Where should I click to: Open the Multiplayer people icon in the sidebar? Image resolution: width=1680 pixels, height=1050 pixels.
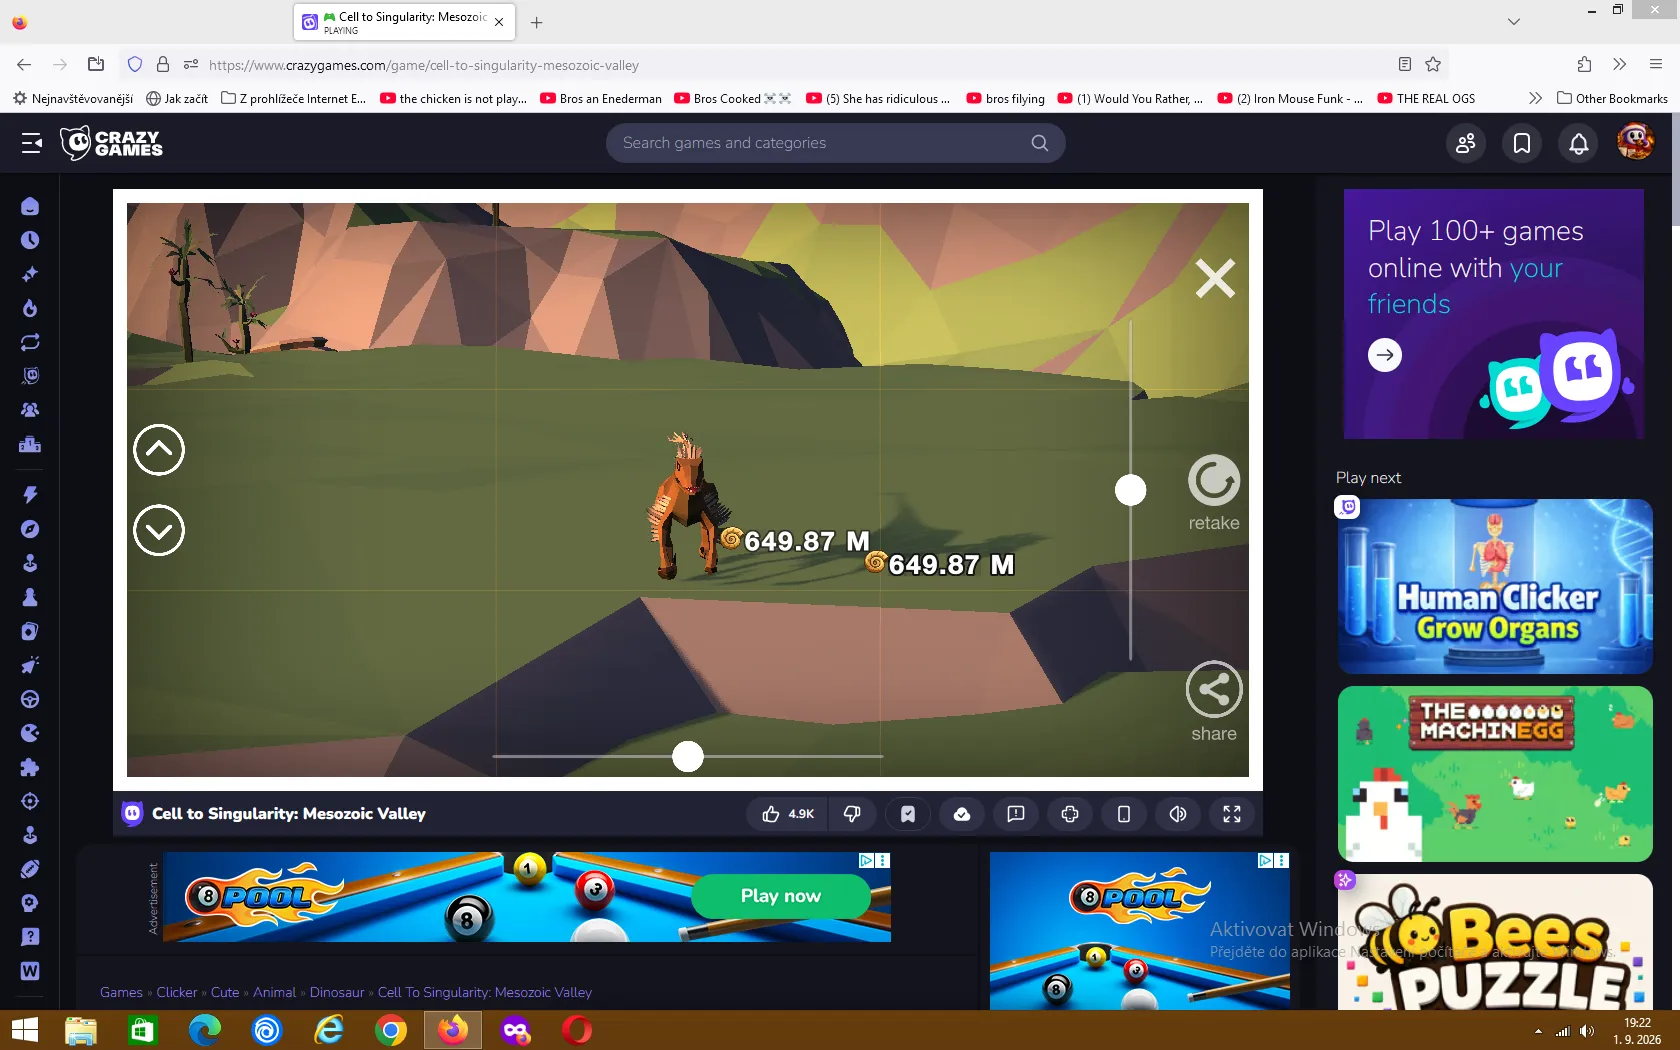pos(30,410)
